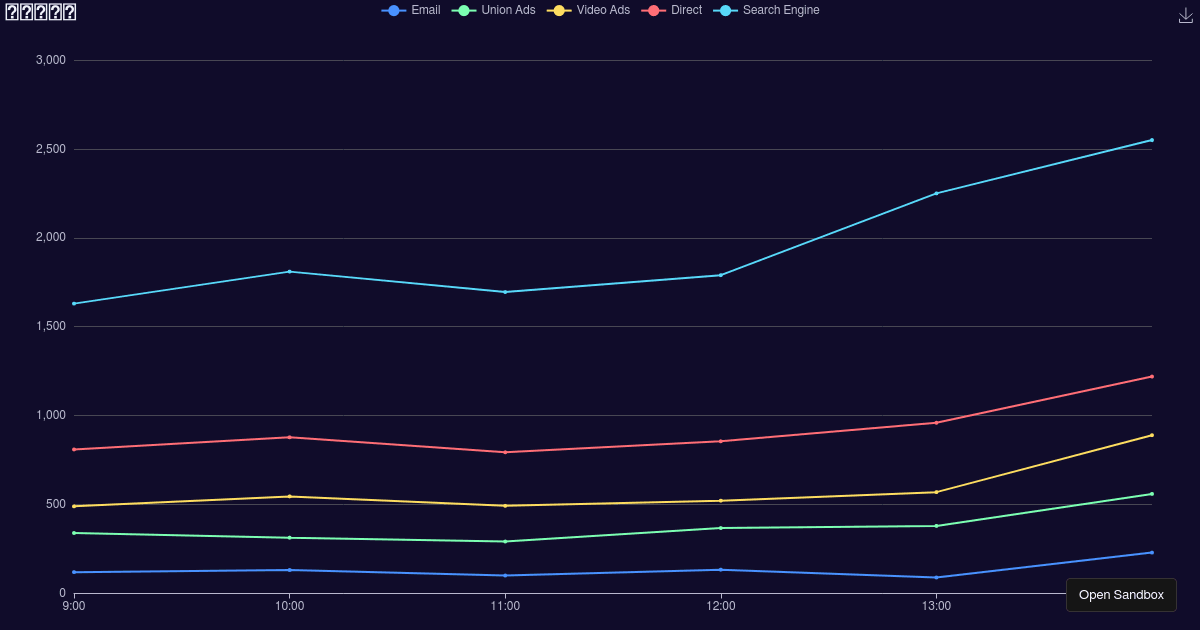Hide the Email series via its legend label
Viewport: 1200px width, 630px height.
coord(427,10)
